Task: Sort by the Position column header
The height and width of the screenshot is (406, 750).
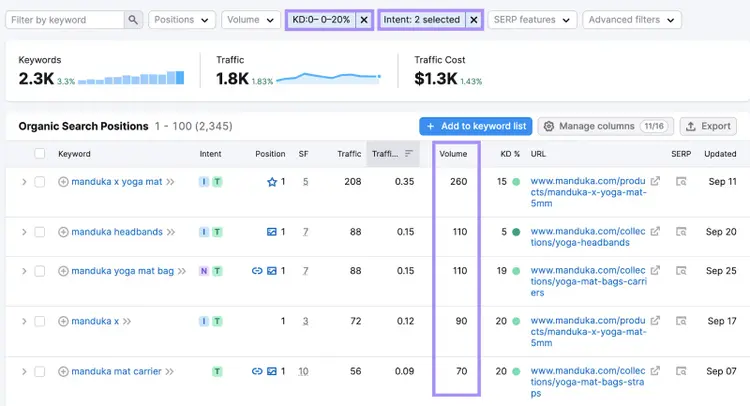Action: click(270, 154)
